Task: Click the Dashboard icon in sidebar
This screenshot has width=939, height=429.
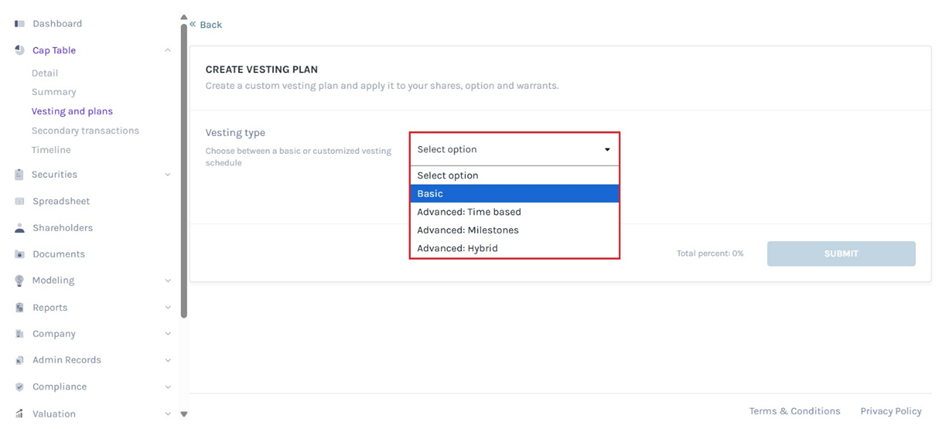Action: click(20, 24)
